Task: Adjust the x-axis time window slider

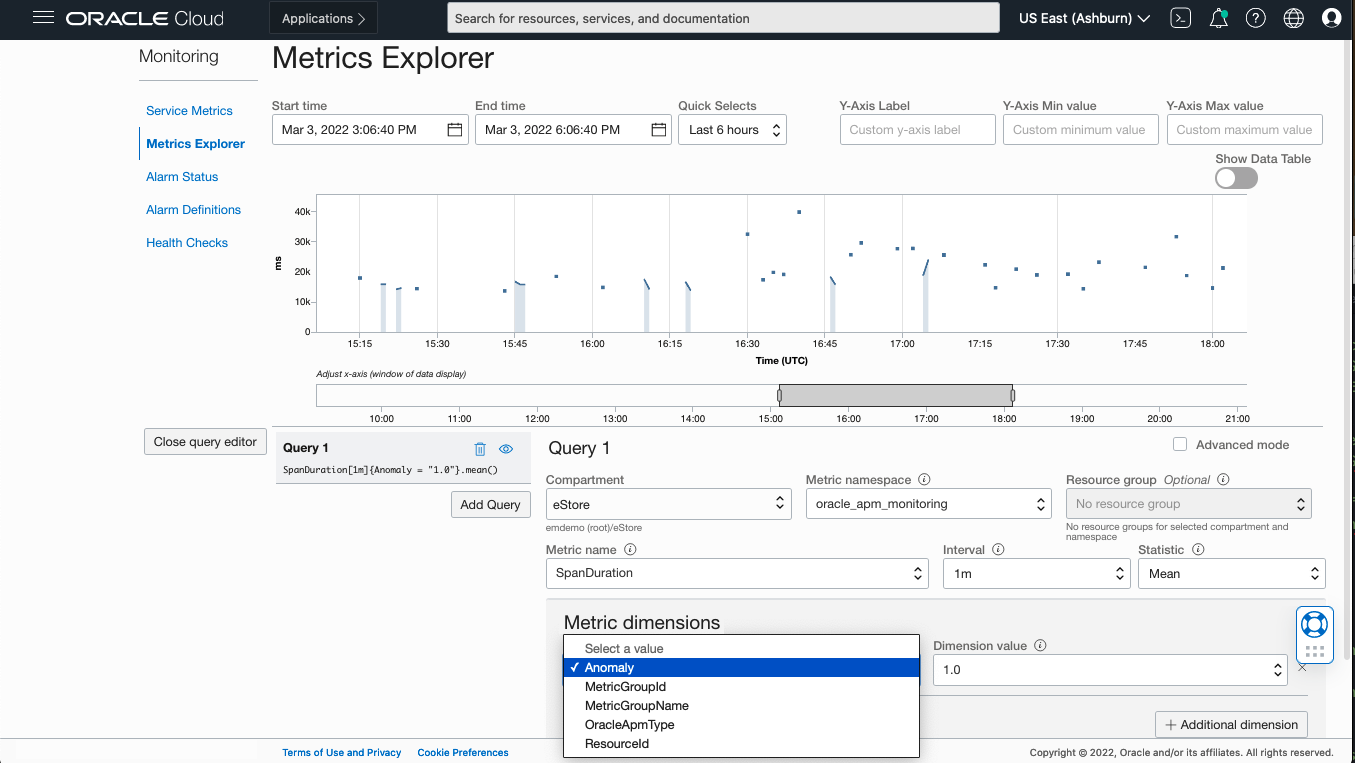Action: (895, 394)
